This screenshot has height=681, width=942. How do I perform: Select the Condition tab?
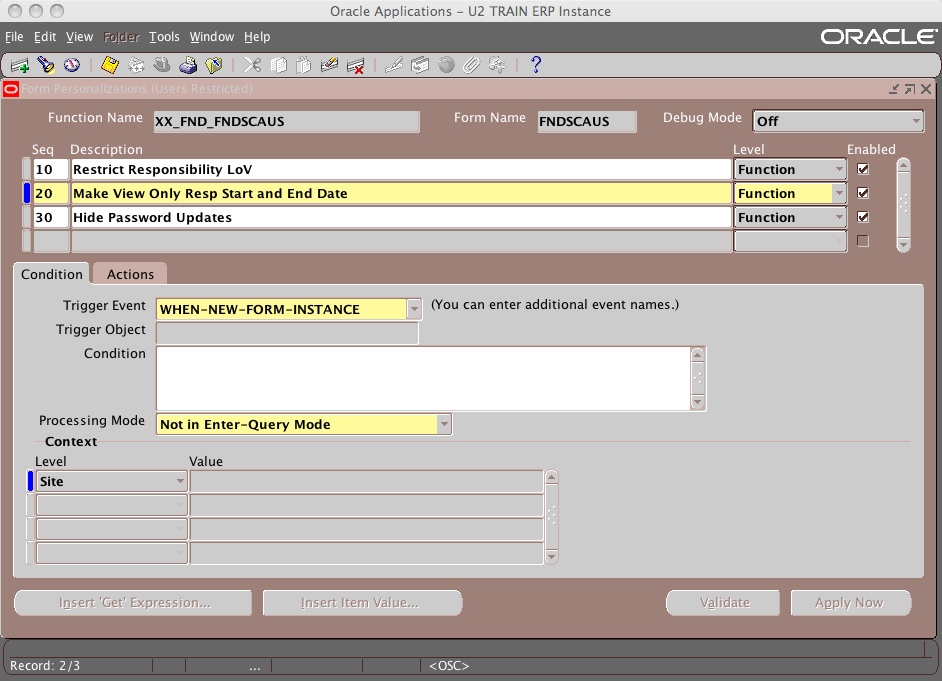coord(52,274)
